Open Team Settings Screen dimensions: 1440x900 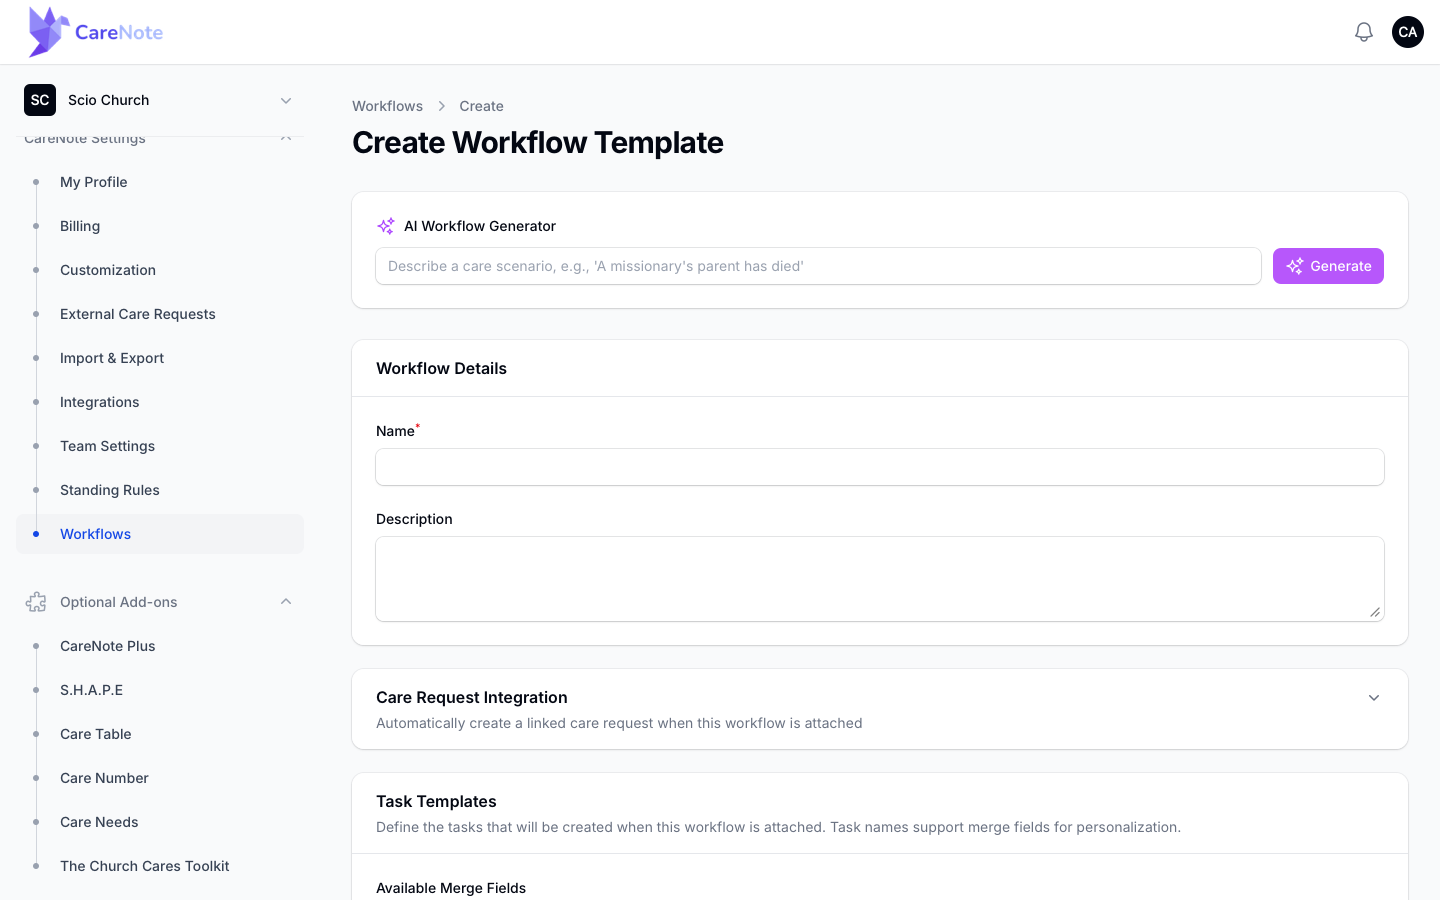click(160, 446)
